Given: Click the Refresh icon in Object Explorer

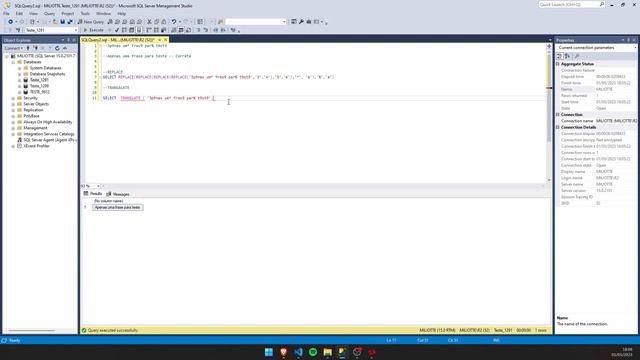Looking at the screenshot, I should [x=57, y=48].
